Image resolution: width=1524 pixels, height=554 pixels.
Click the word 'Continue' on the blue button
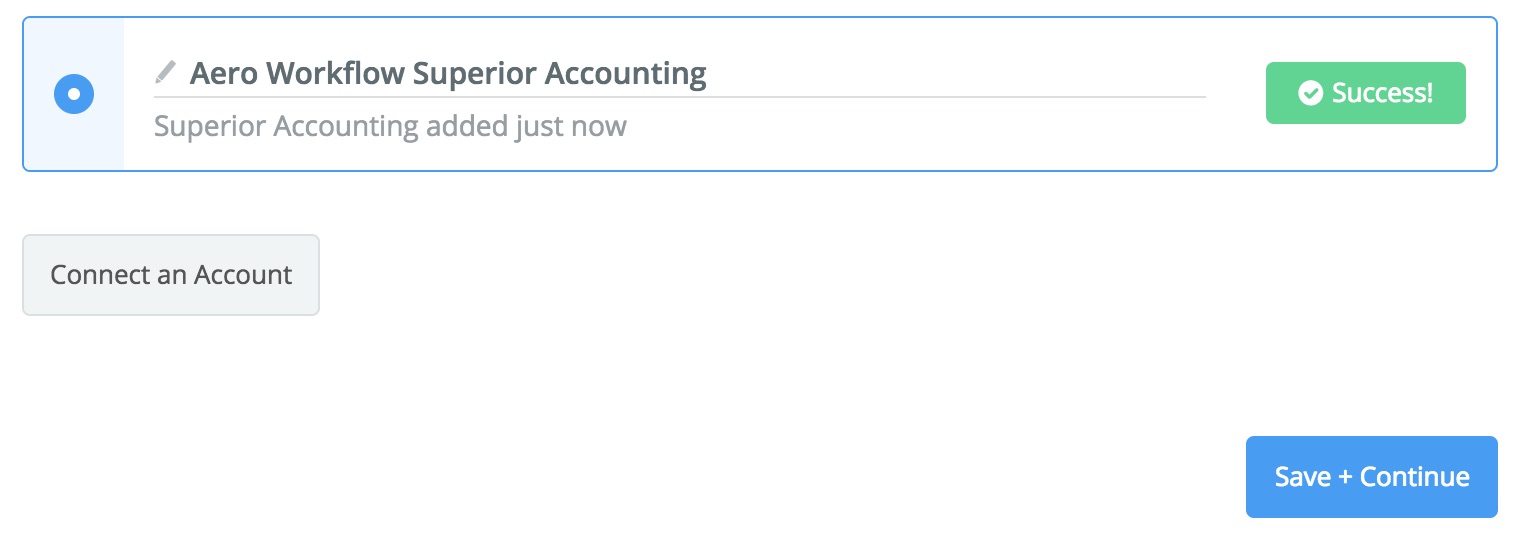coord(1415,477)
